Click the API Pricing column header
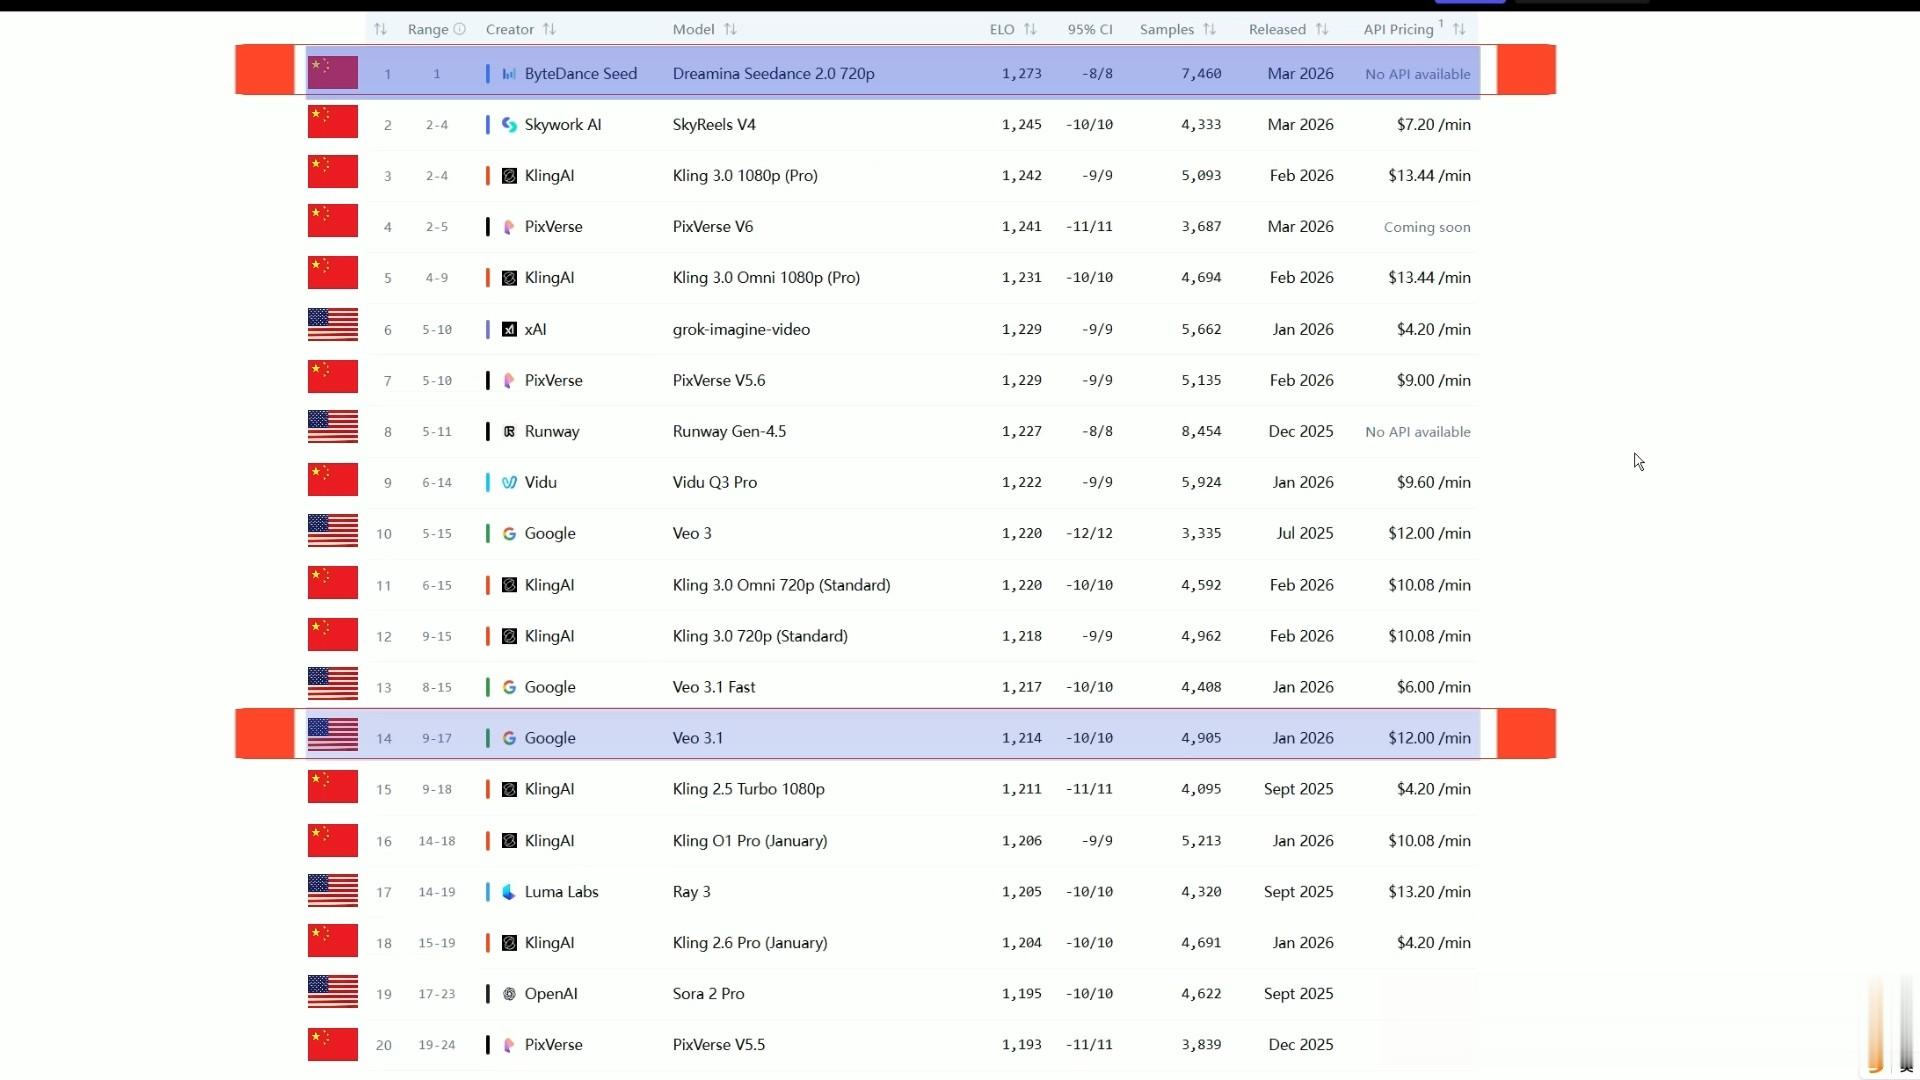1920x1080 pixels. [1398, 29]
